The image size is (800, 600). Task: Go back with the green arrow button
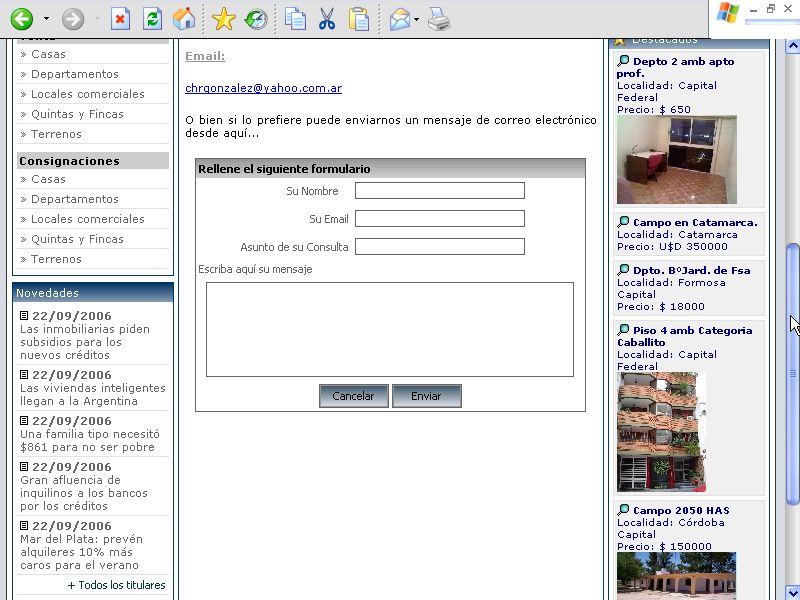[x=22, y=19]
